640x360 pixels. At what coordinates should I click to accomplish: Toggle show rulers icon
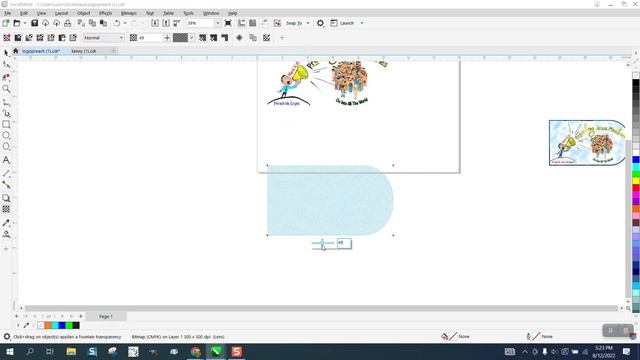point(242,23)
